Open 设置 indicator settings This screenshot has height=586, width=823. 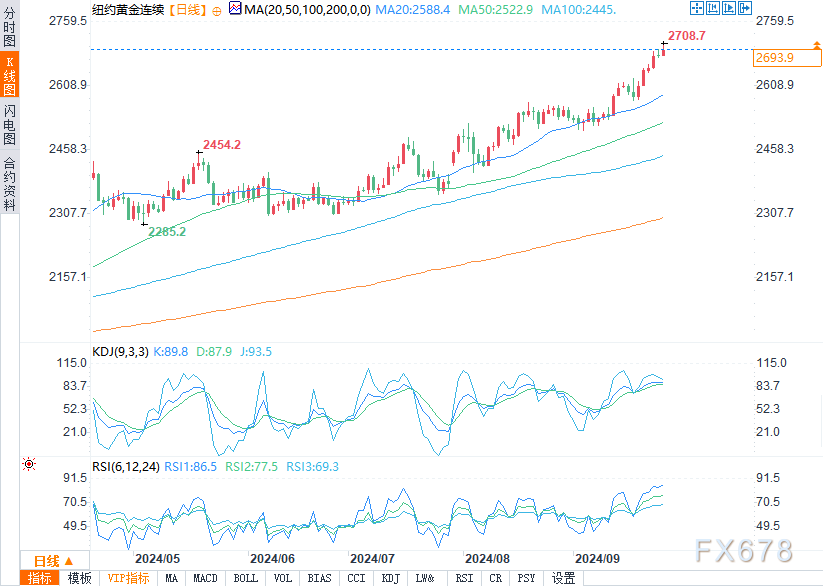coord(563,578)
